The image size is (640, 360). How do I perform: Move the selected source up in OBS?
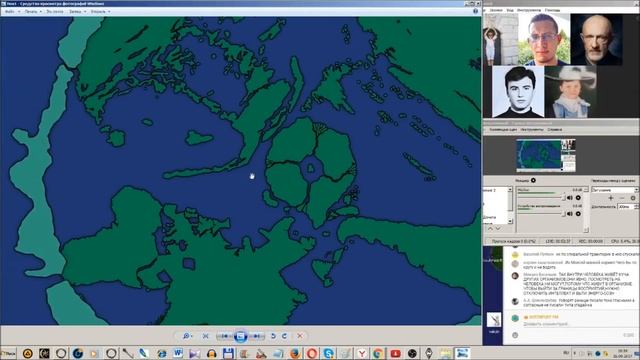point(490,229)
